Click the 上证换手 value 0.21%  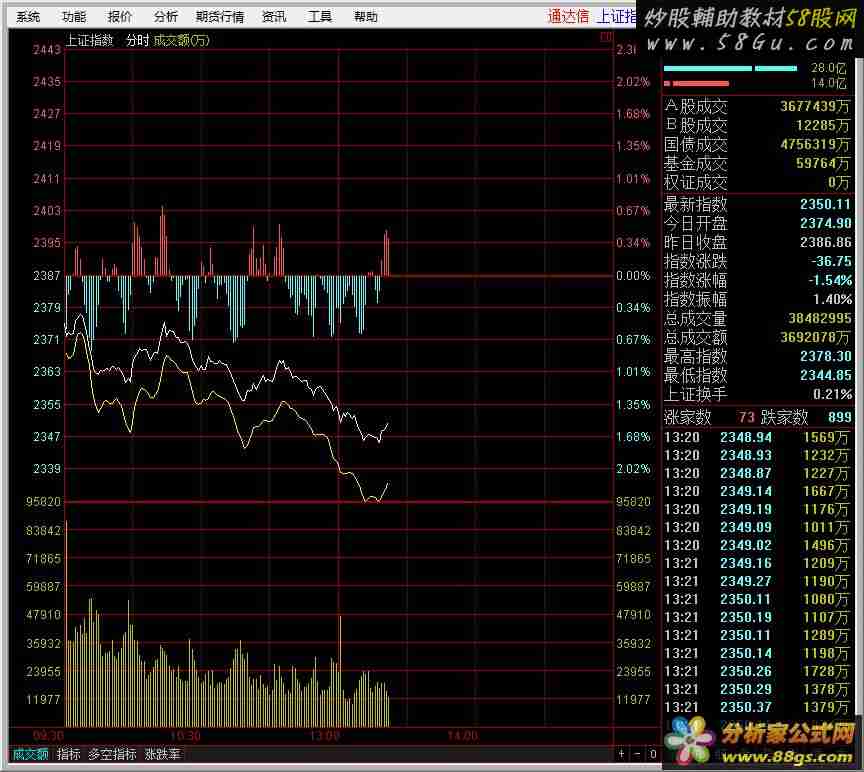point(832,395)
